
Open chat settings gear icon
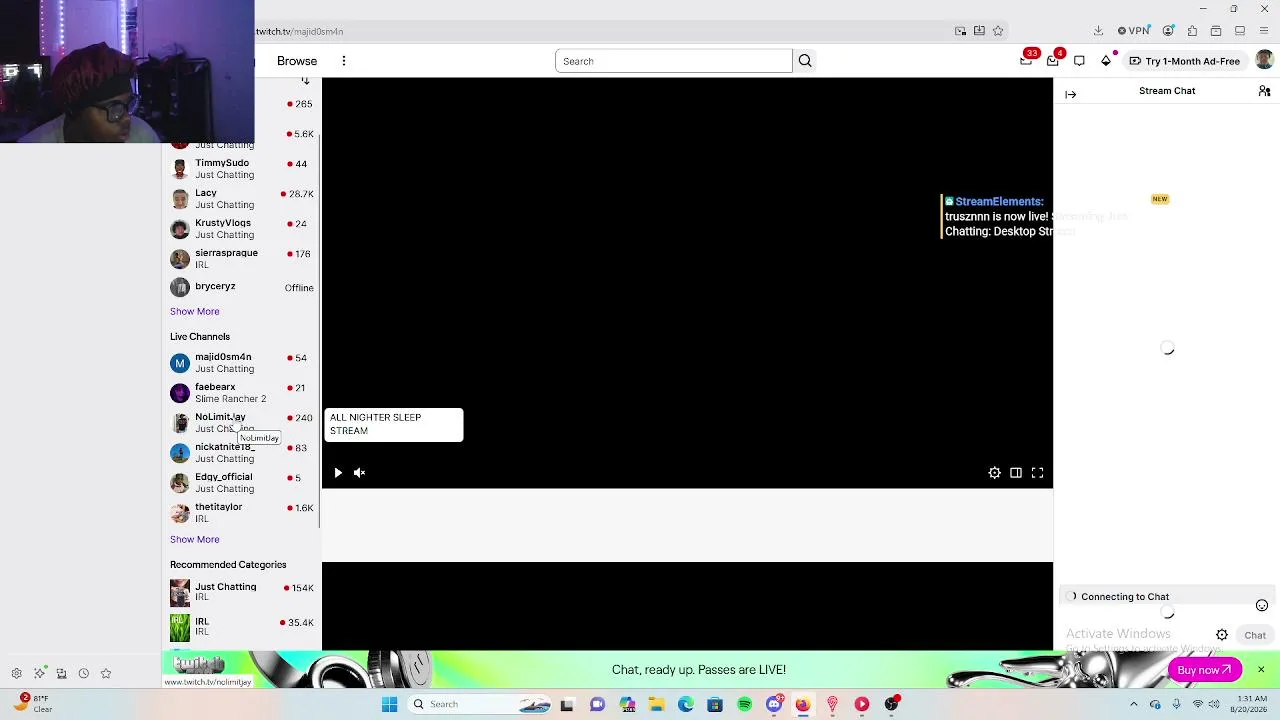[1222, 635]
